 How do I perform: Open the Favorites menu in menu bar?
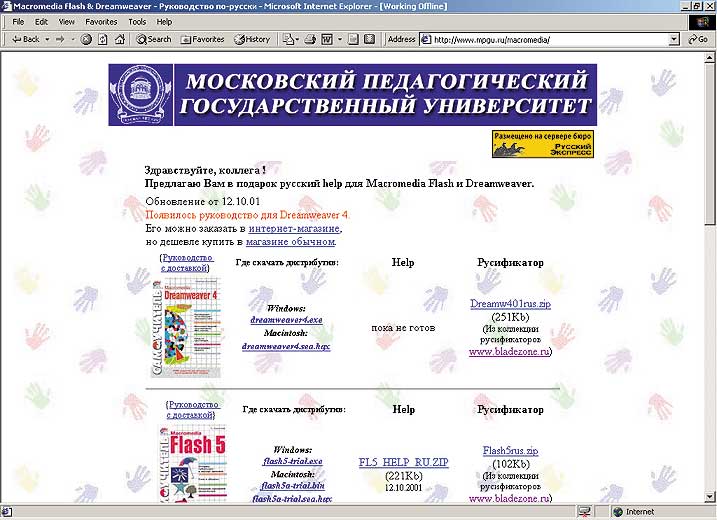pos(101,21)
